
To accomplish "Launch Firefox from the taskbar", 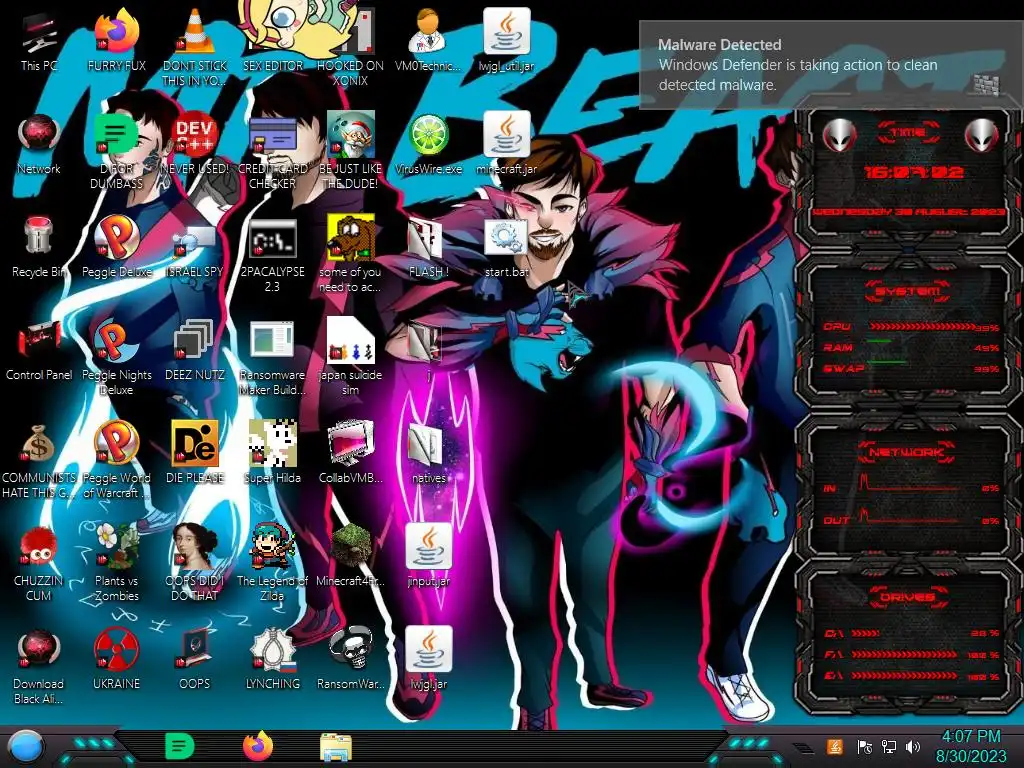I will (x=258, y=746).
